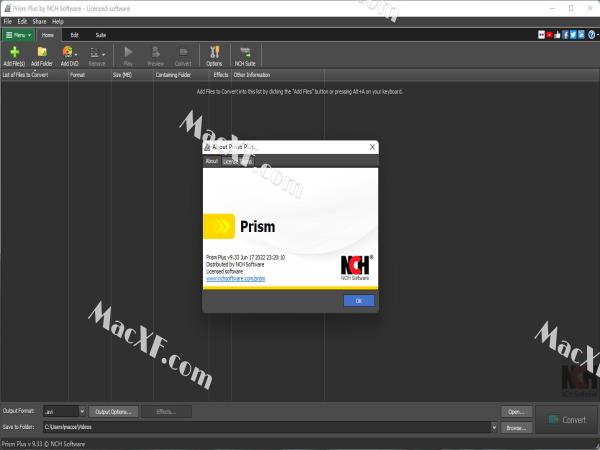The image size is (600, 450).
Task: Click the Effects... button at bottom
Action: click(166, 412)
